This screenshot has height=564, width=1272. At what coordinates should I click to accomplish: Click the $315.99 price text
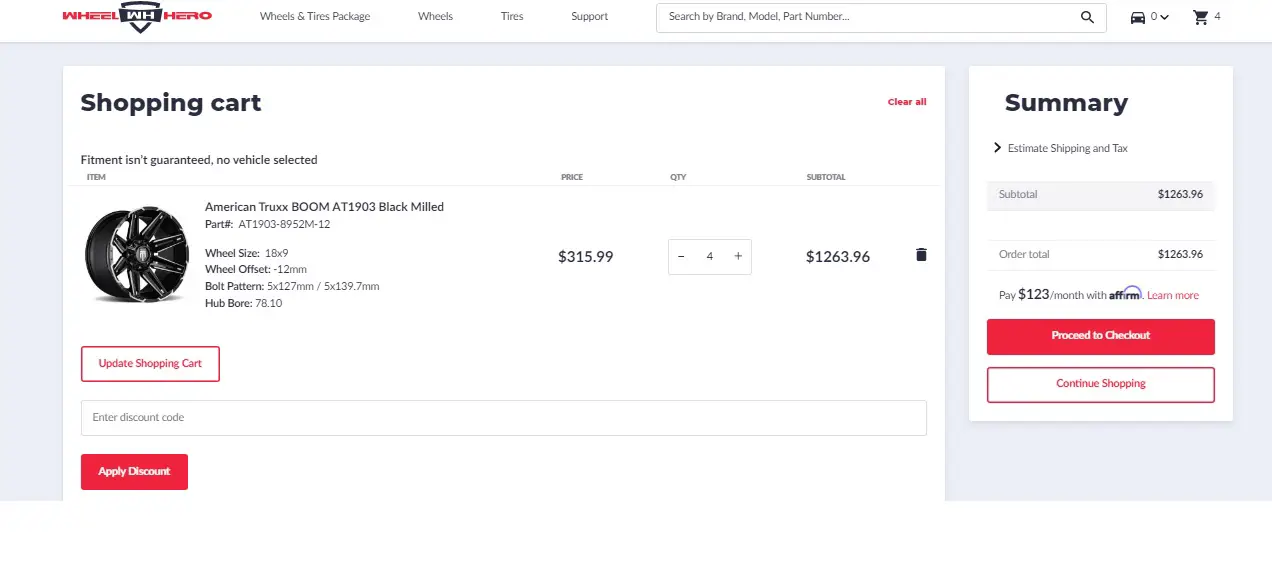pos(585,257)
